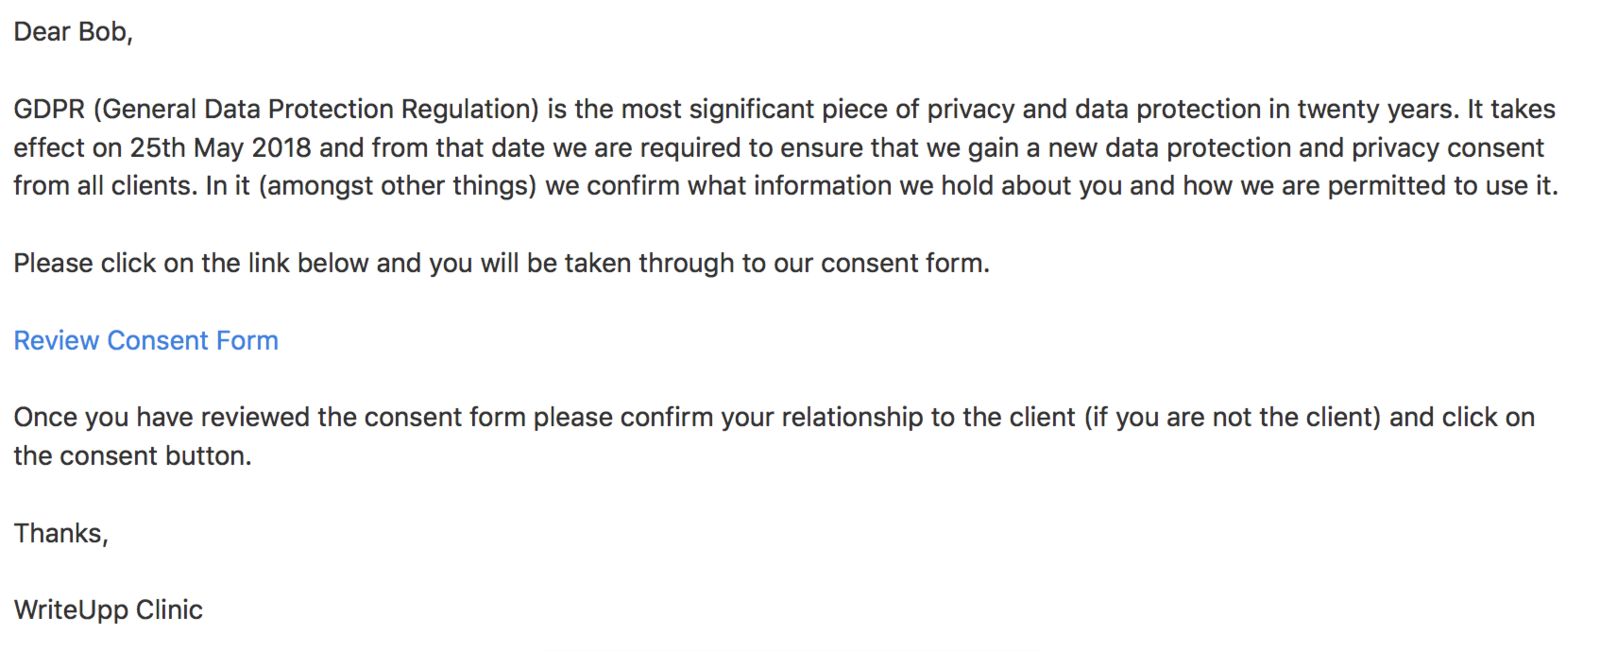The width and height of the screenshot is (1600, 652).
Task: Open the Review Consent Form link
Action: coord(146,341)
